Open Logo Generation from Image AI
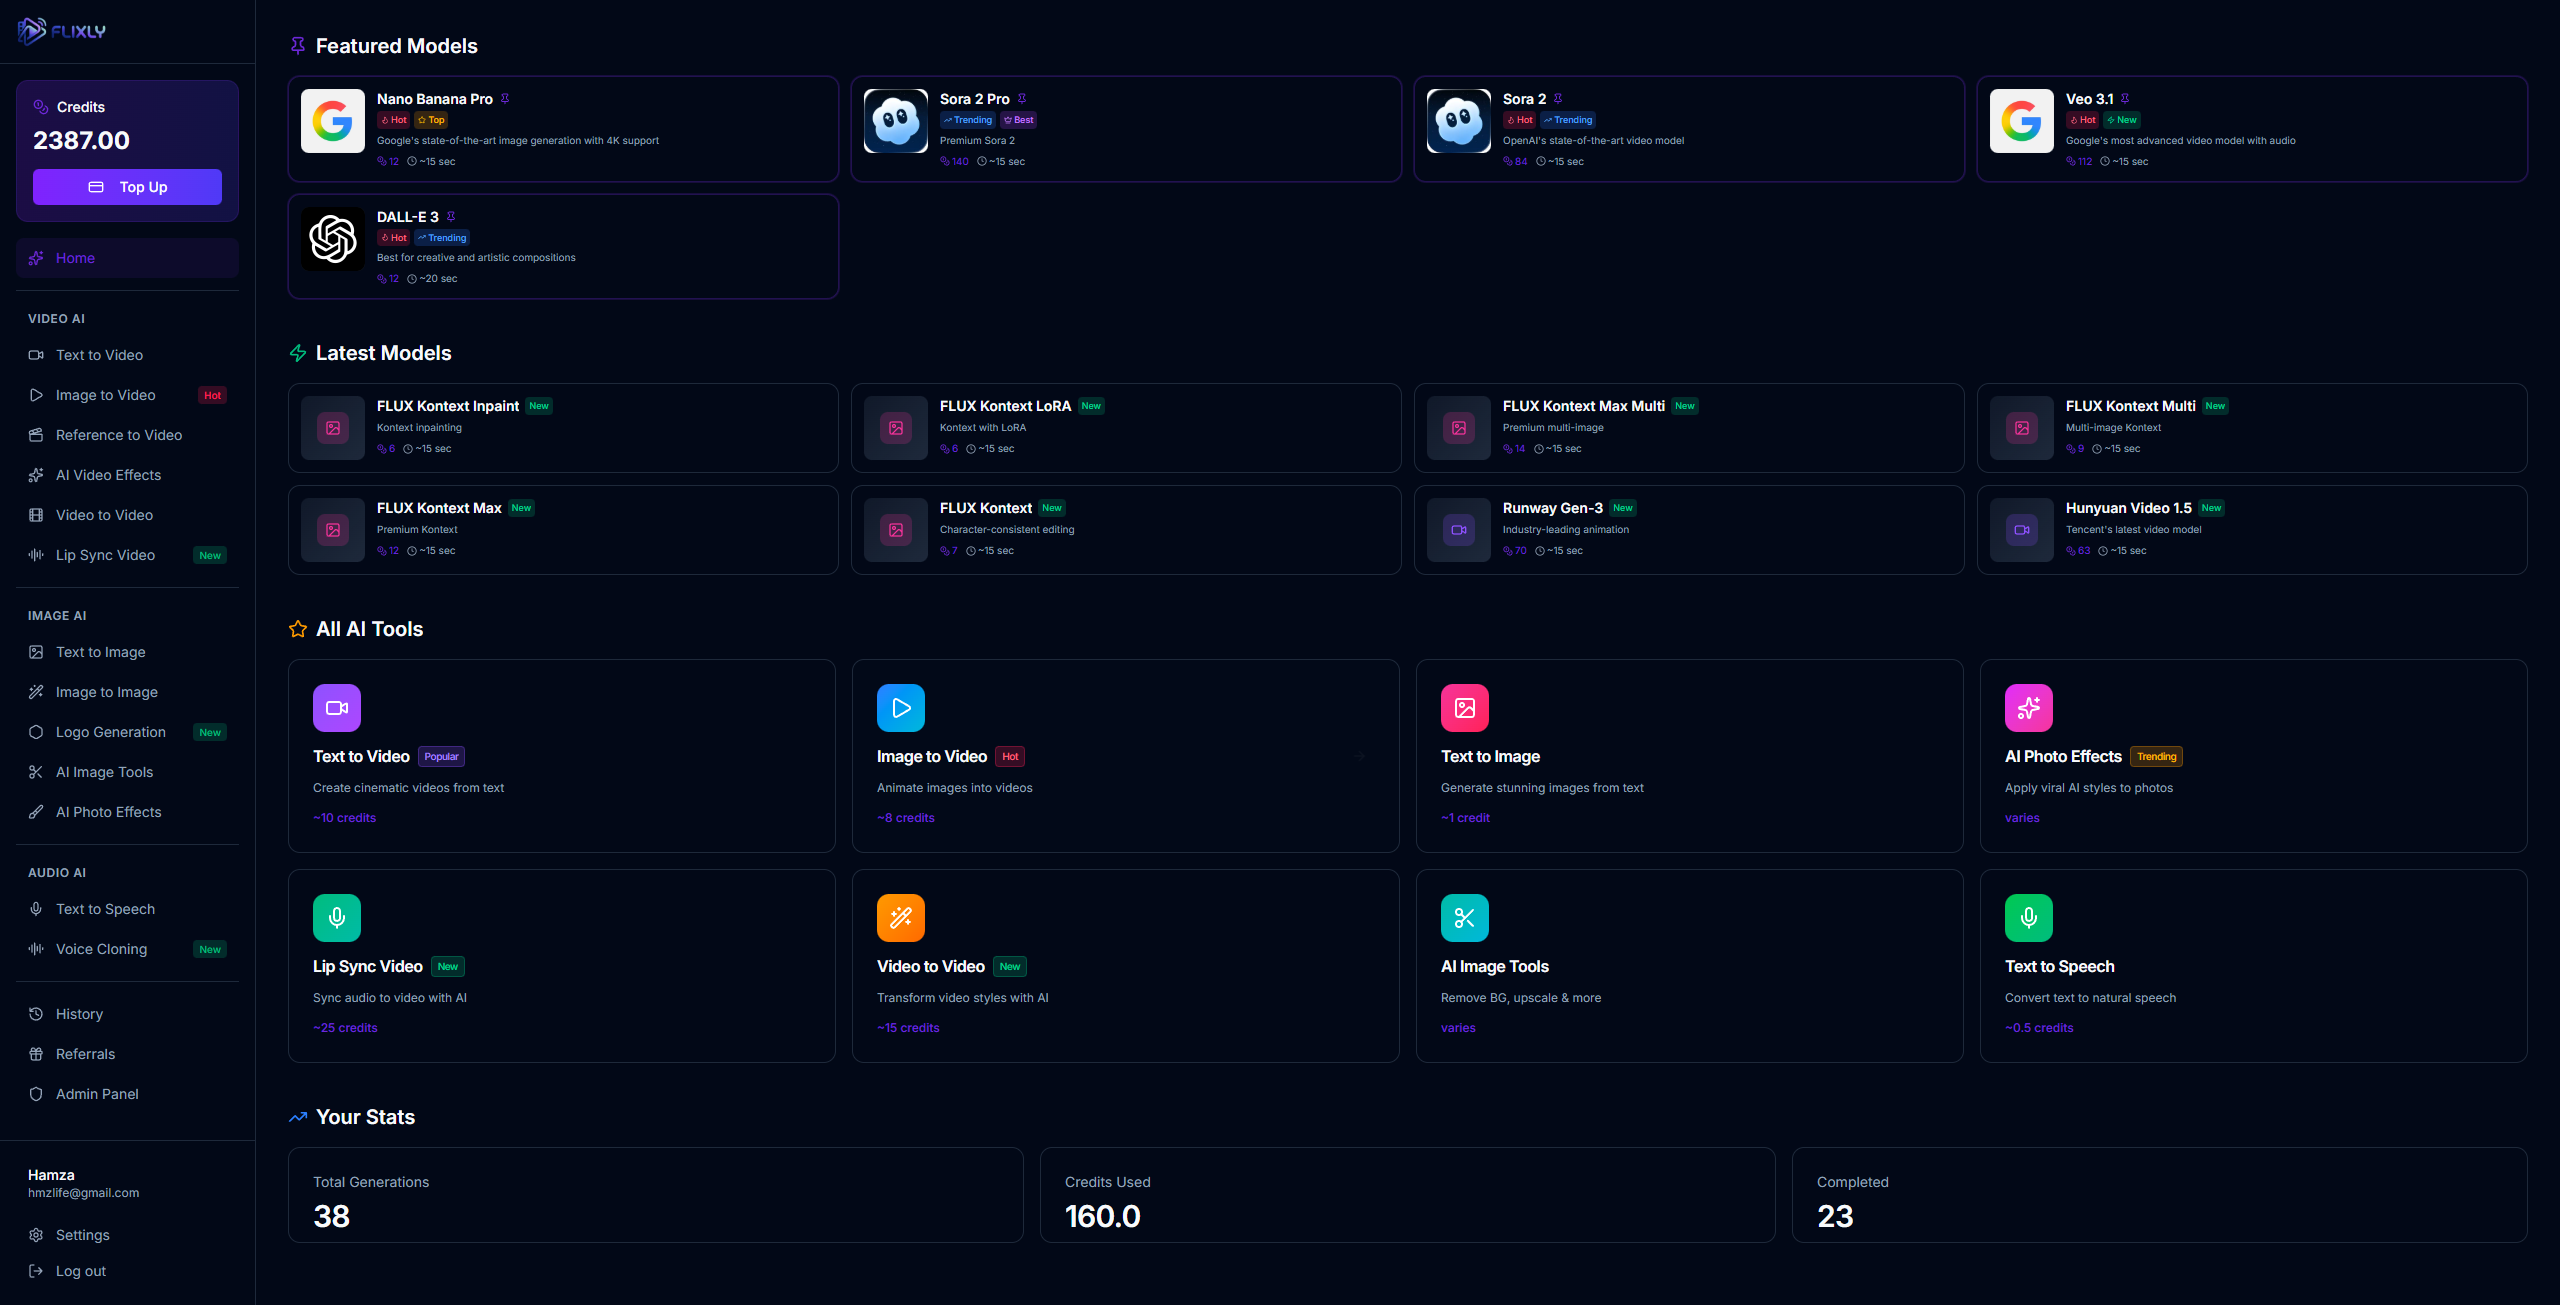 111,732
